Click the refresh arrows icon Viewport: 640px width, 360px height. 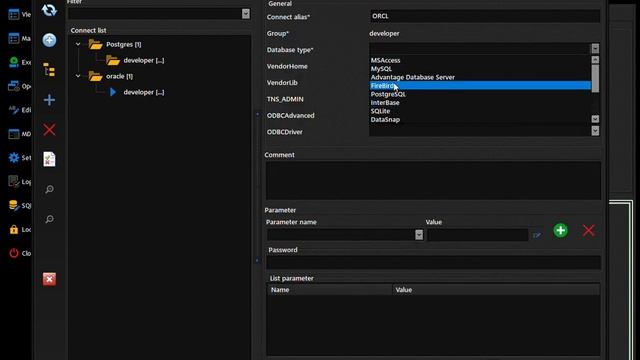tap(49, 10)
